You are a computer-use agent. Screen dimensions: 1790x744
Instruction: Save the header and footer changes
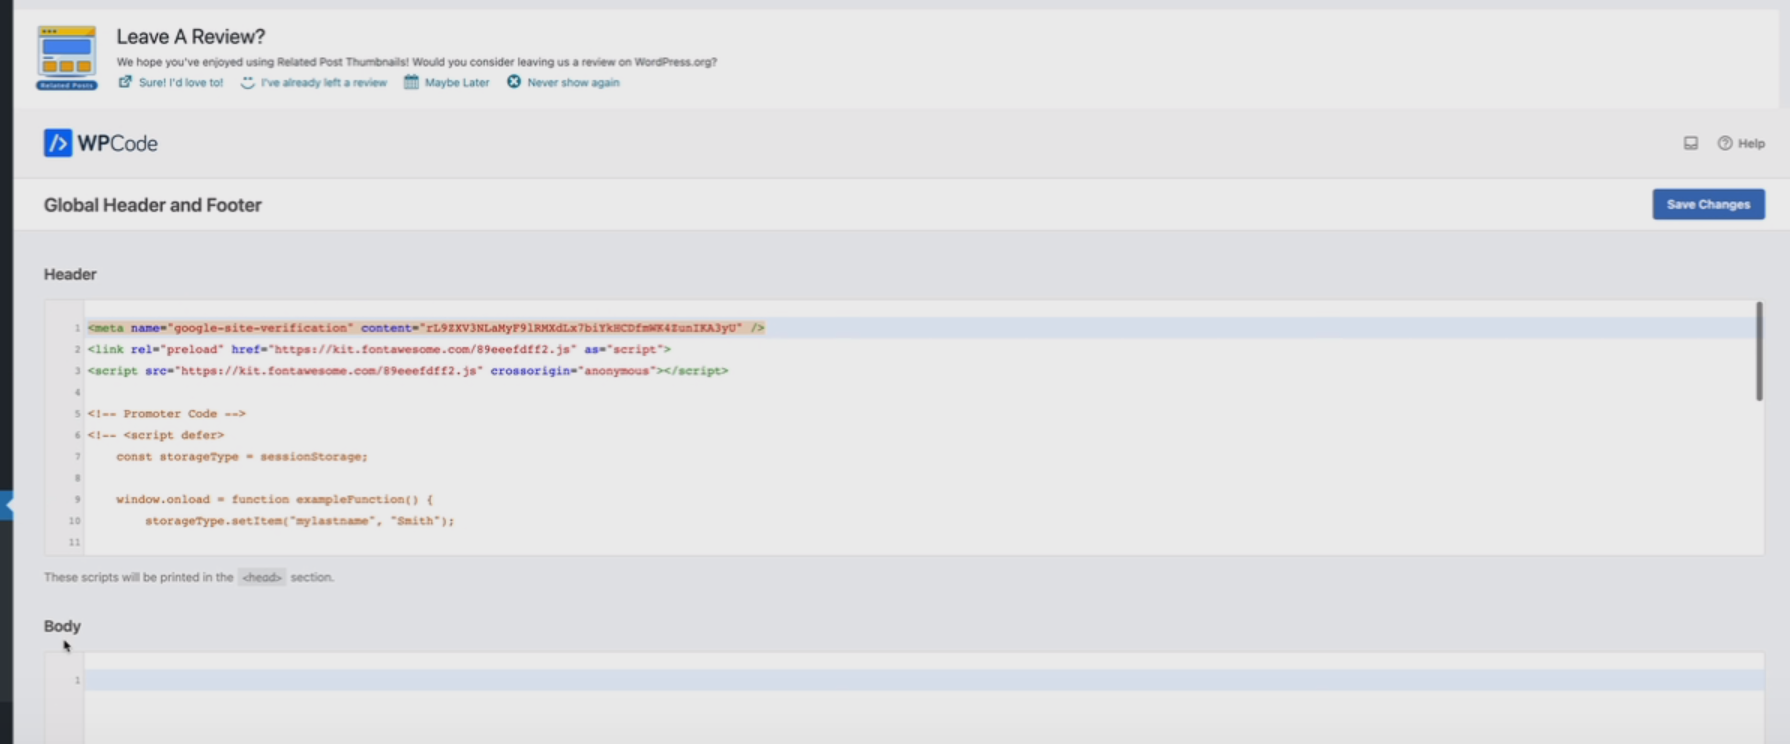click(1708, 204)
